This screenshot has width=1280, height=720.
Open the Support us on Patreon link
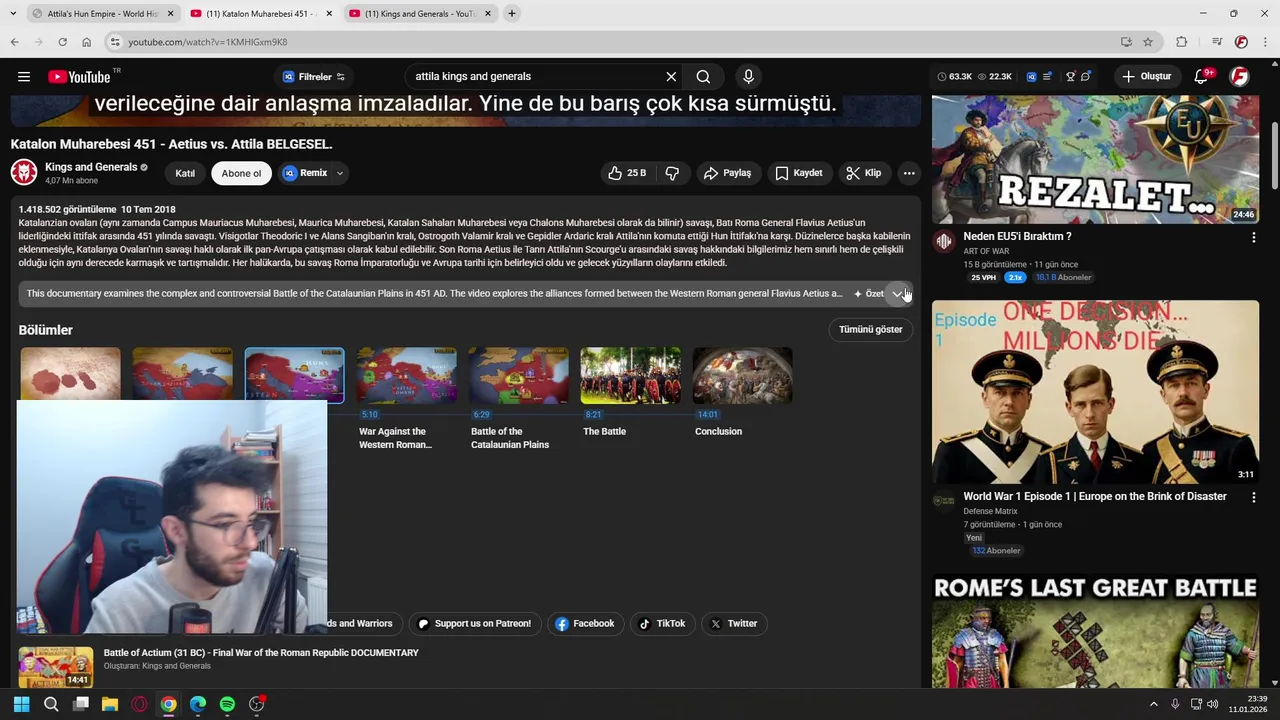click(x=474, y=623)
